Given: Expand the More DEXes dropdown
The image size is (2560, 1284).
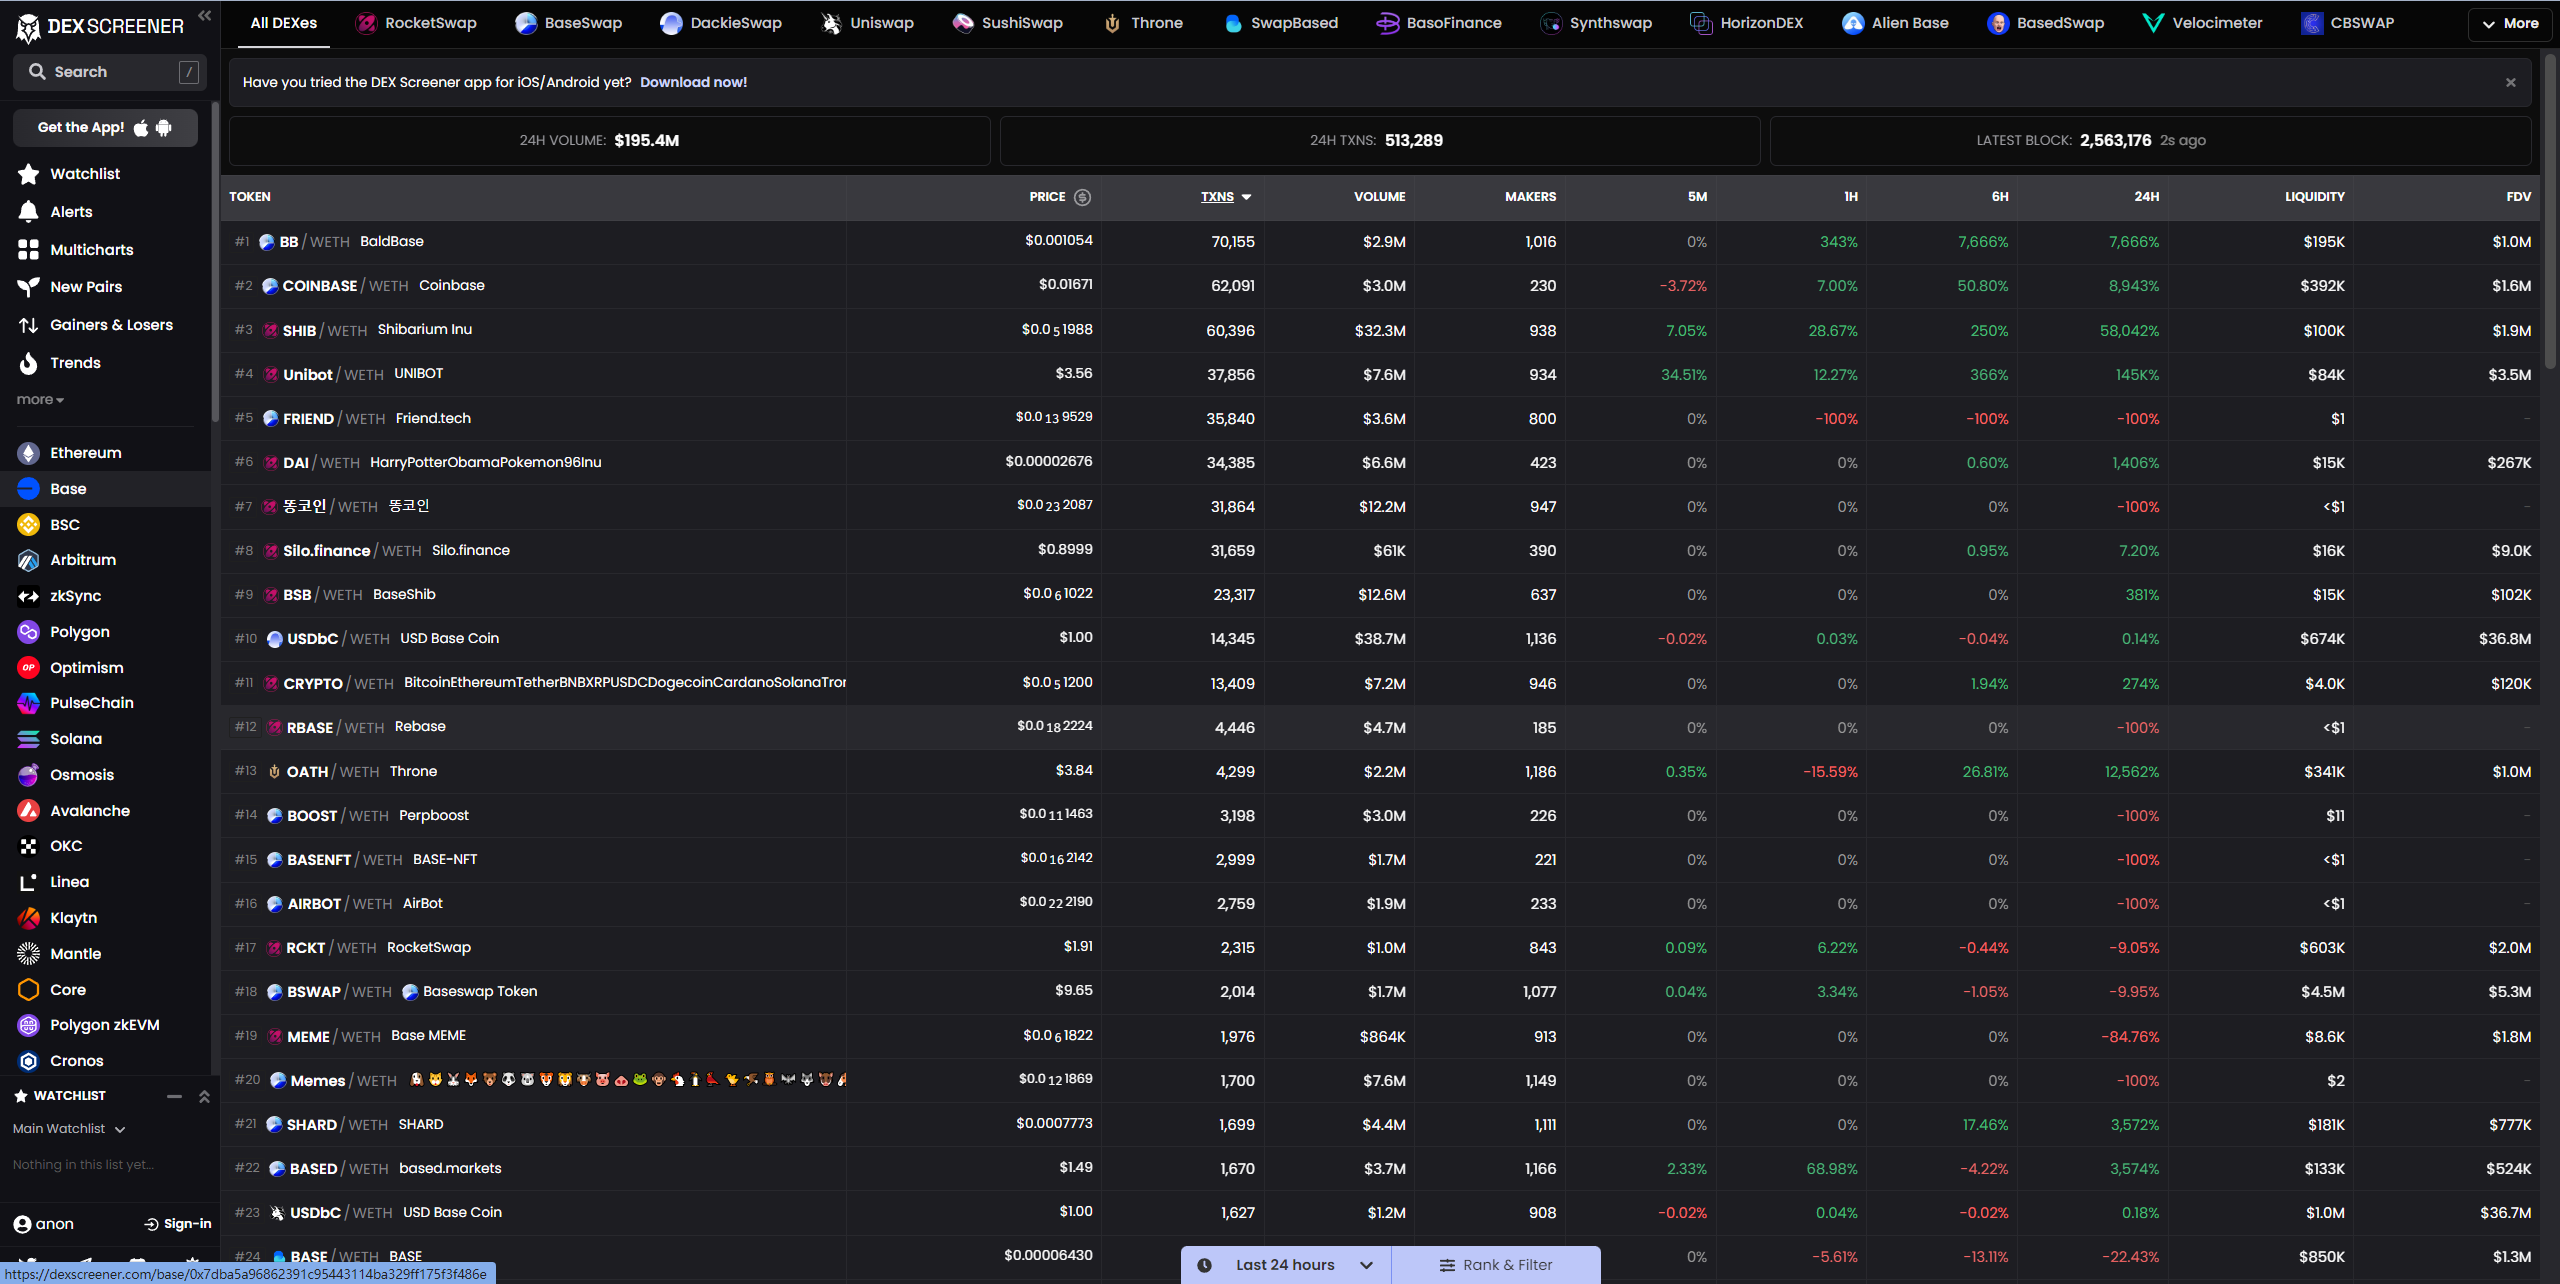Looking at the screenshot, I should tap(2508, 23).
